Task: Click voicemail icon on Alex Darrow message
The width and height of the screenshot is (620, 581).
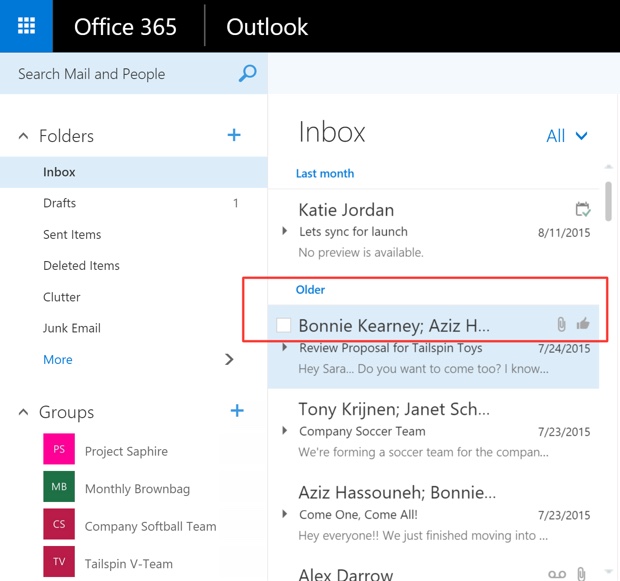Action: click(x=557, y=574)
